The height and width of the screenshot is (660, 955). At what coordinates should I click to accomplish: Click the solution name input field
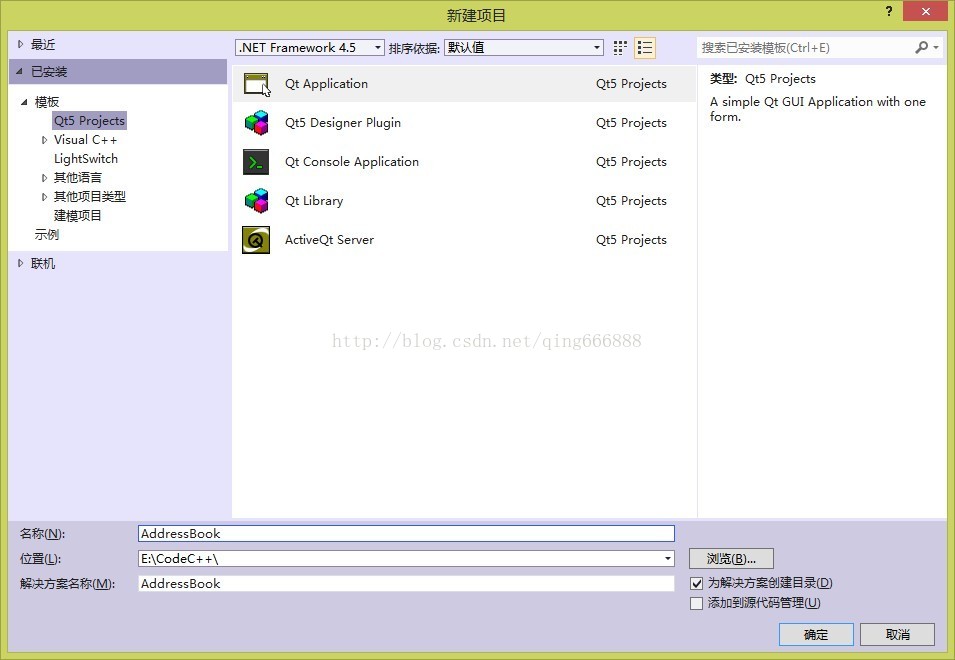click(x=406, y=583)
